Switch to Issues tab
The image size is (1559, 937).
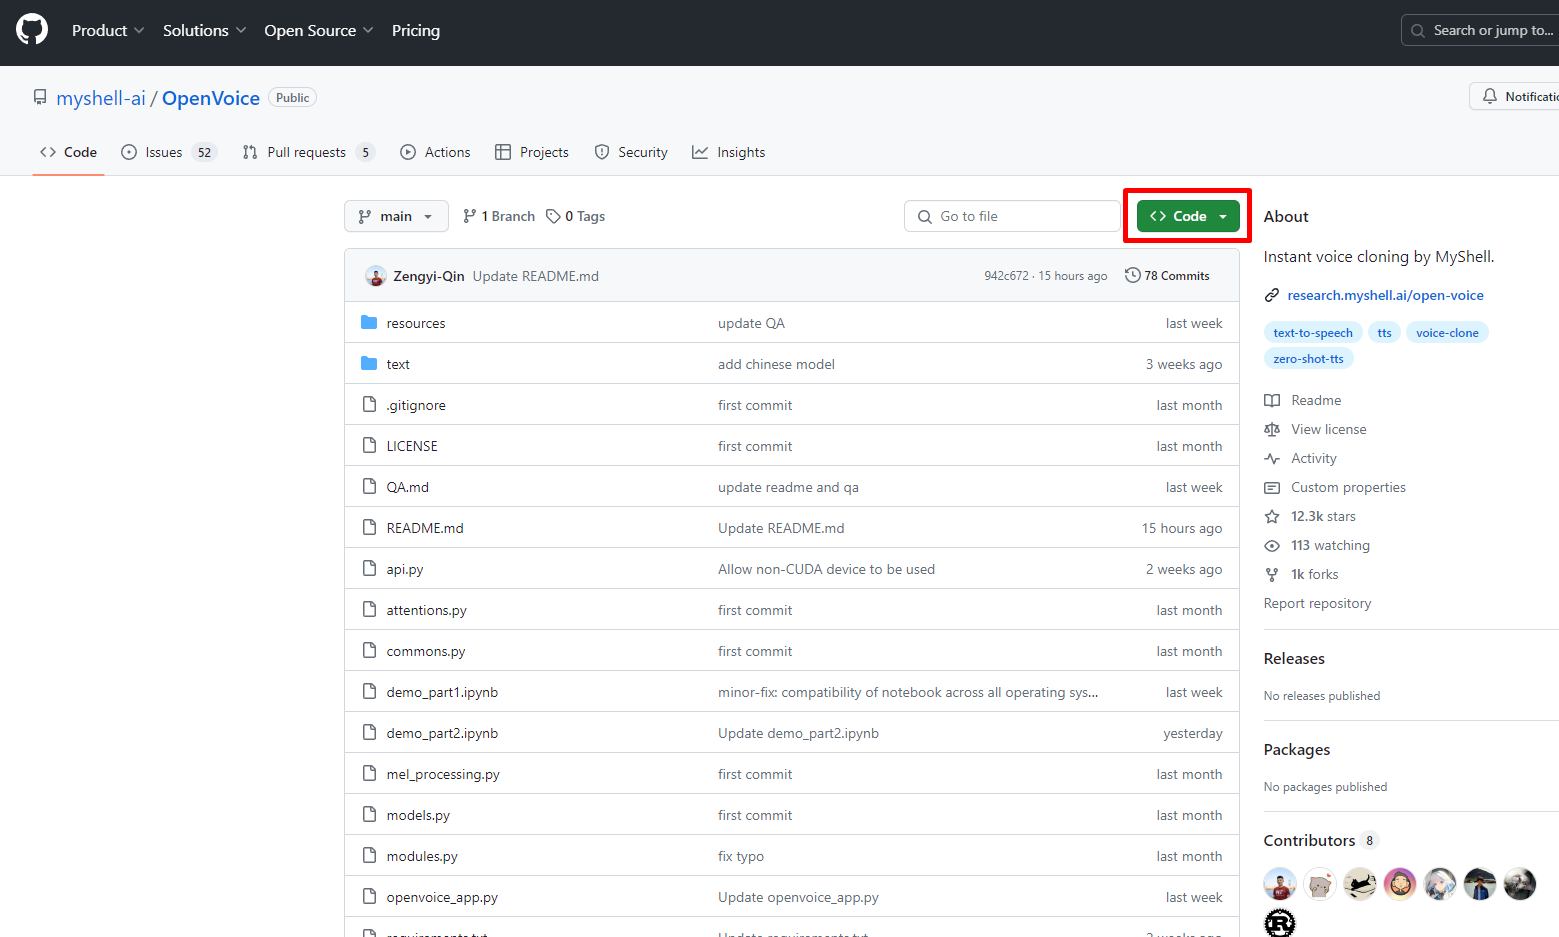tap(168, 152)
